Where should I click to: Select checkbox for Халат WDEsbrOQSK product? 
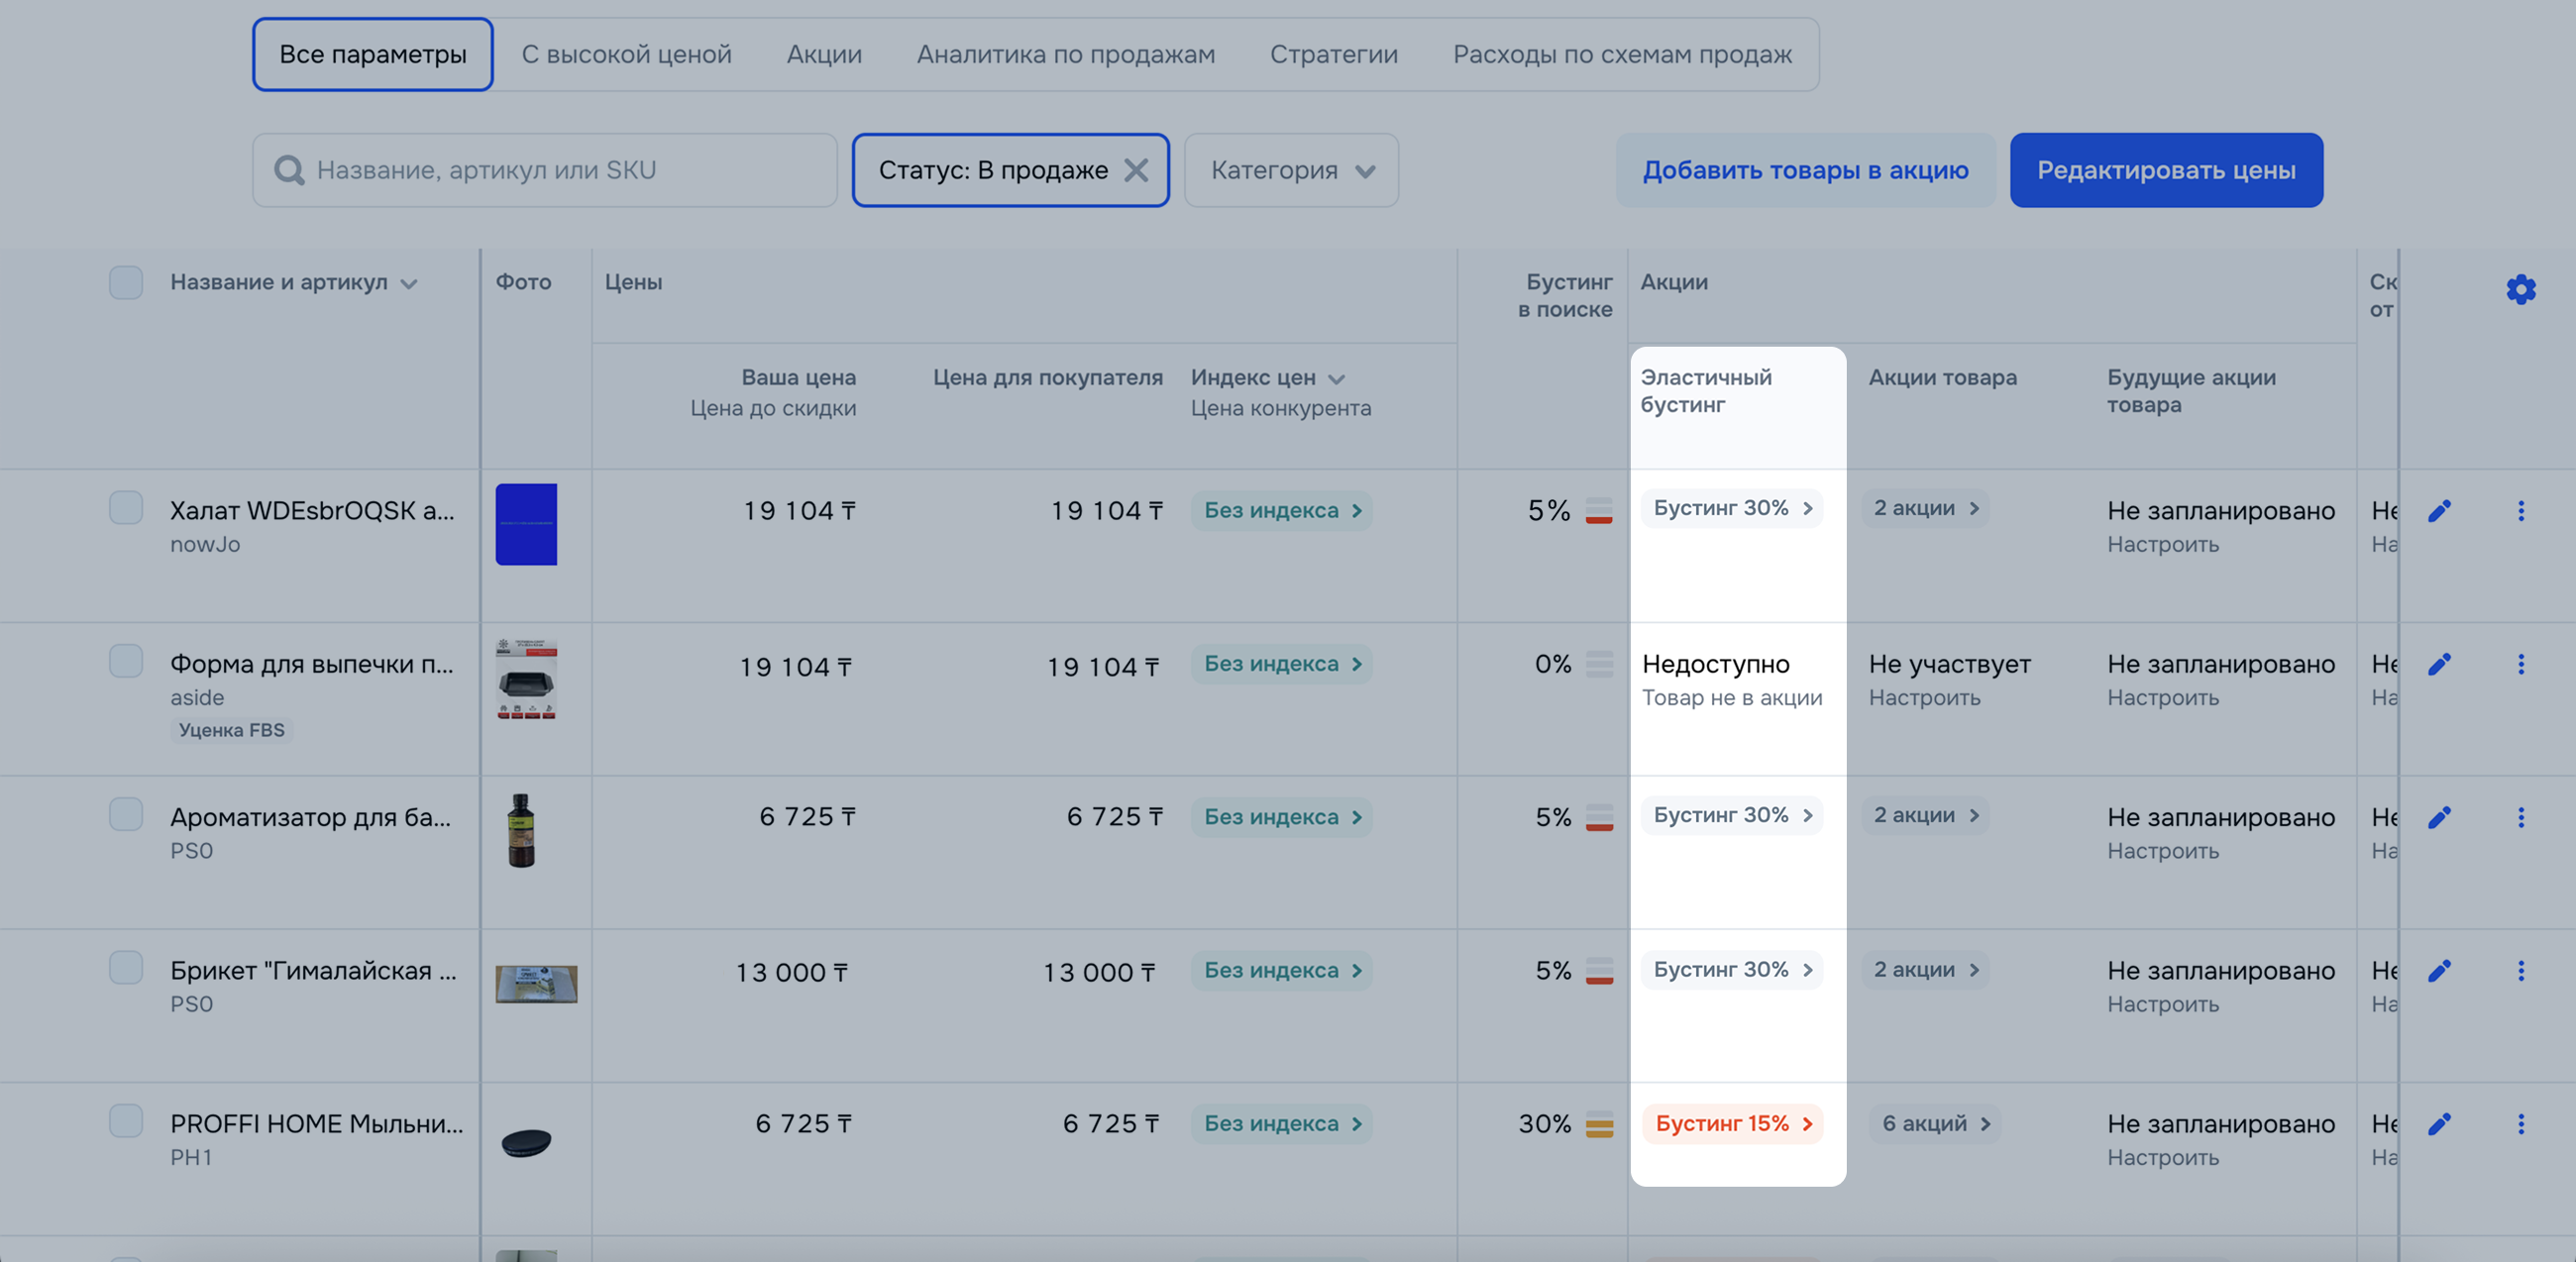tap(126, 508)
